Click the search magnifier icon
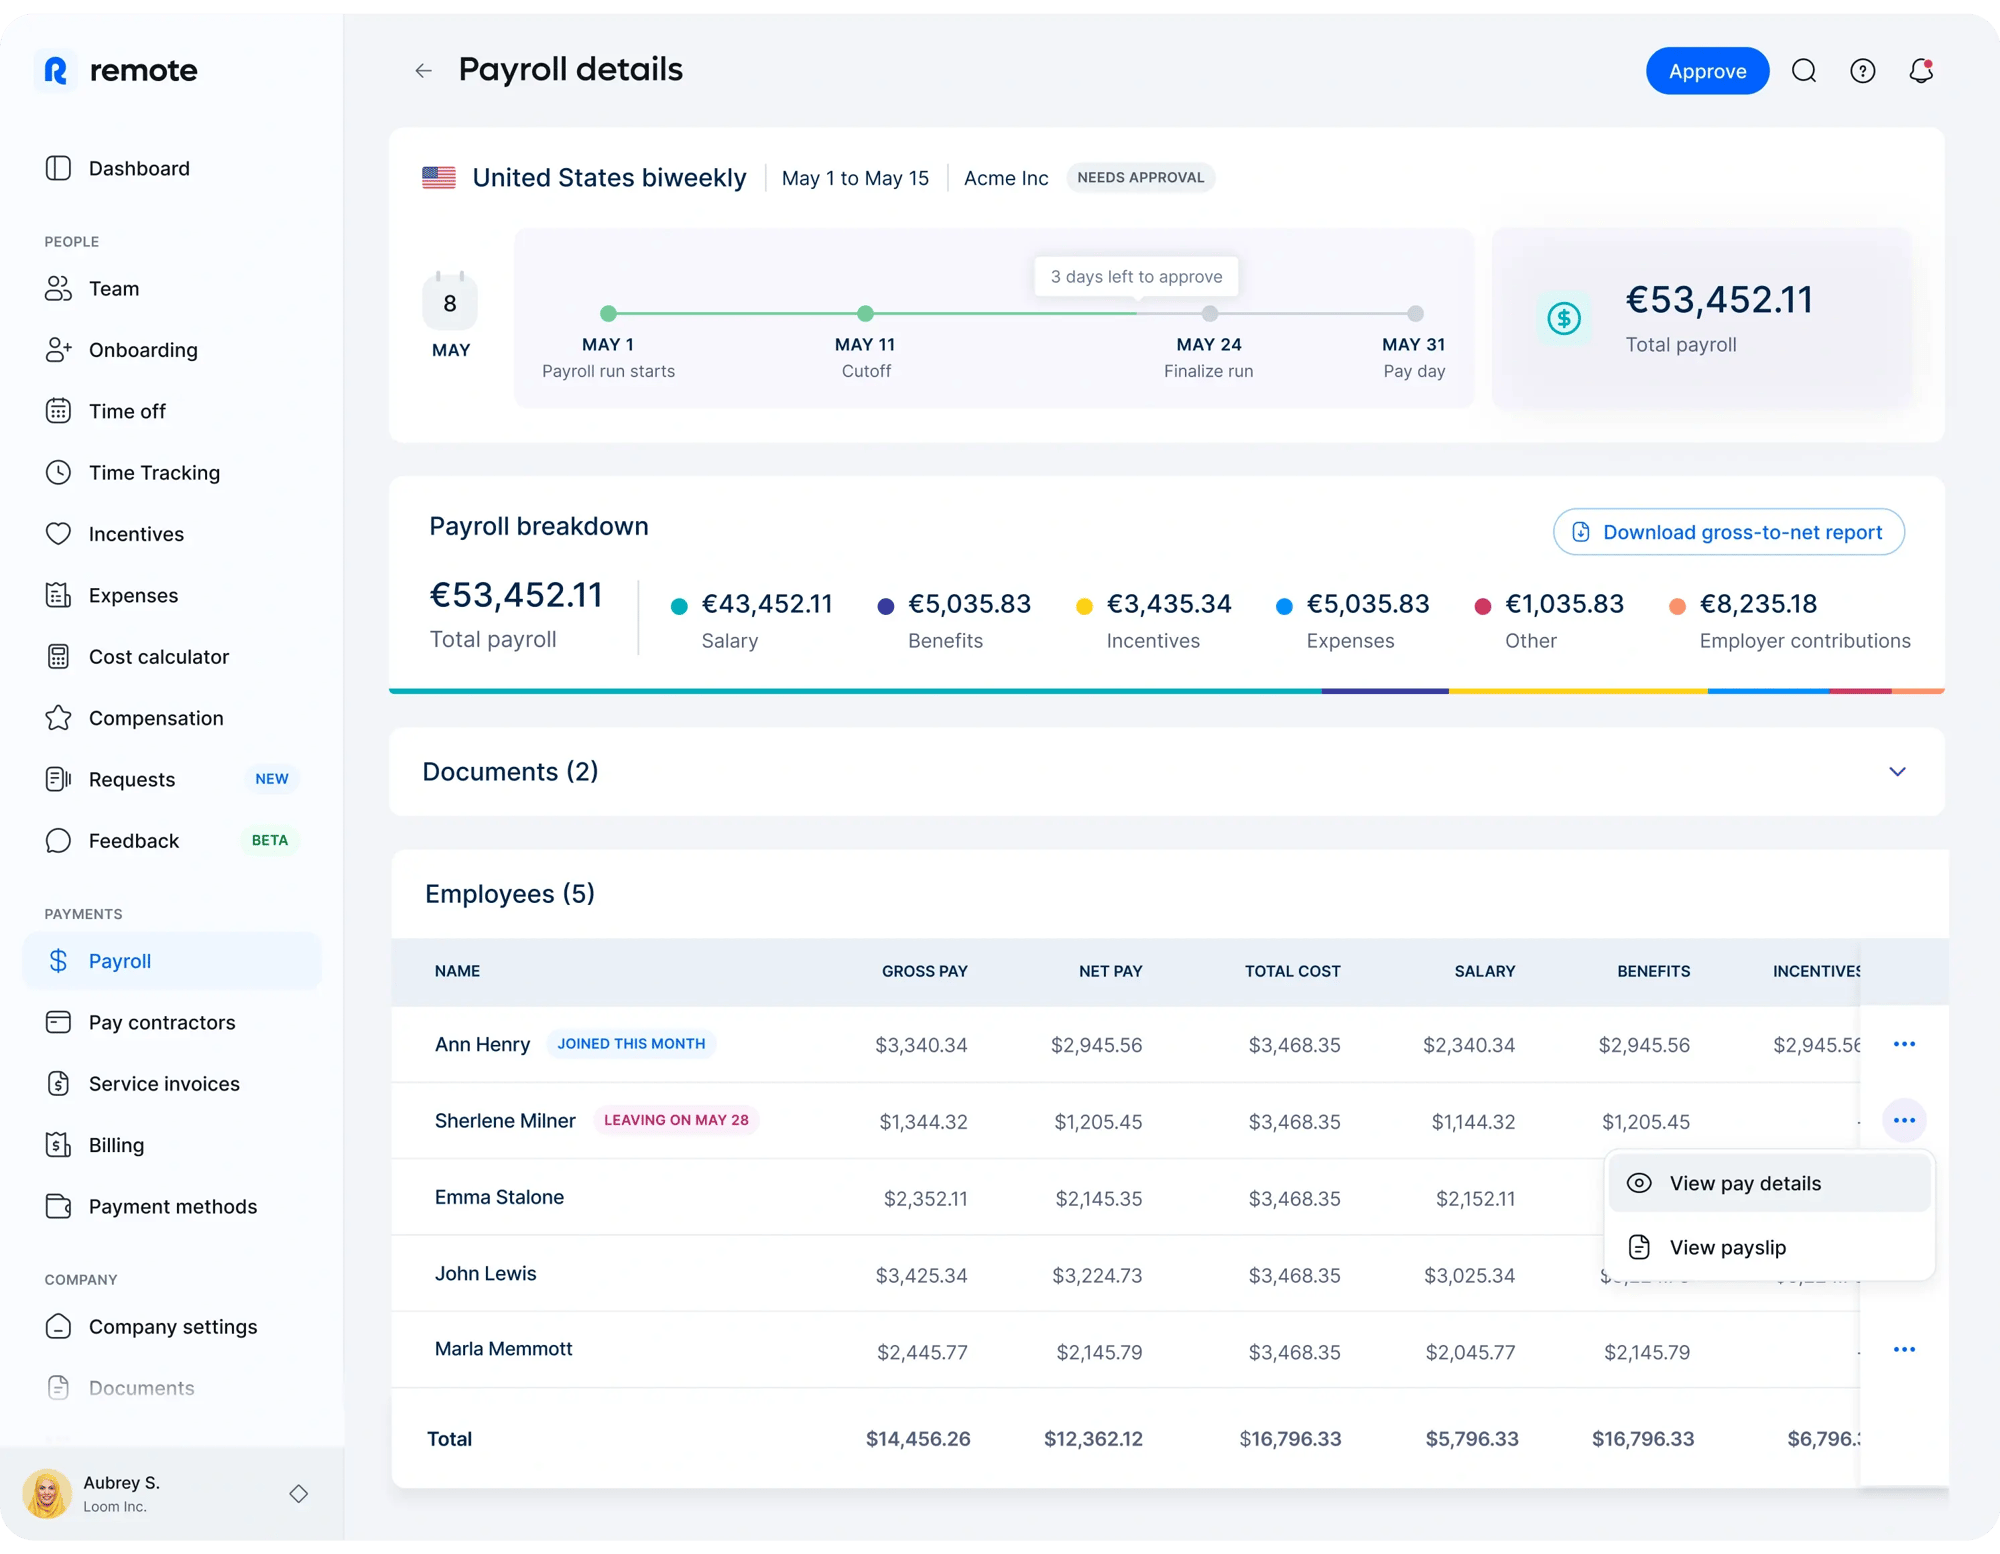Image resolution: width=2000 pixels, height=1554 pixels. tap(1803, 71)
